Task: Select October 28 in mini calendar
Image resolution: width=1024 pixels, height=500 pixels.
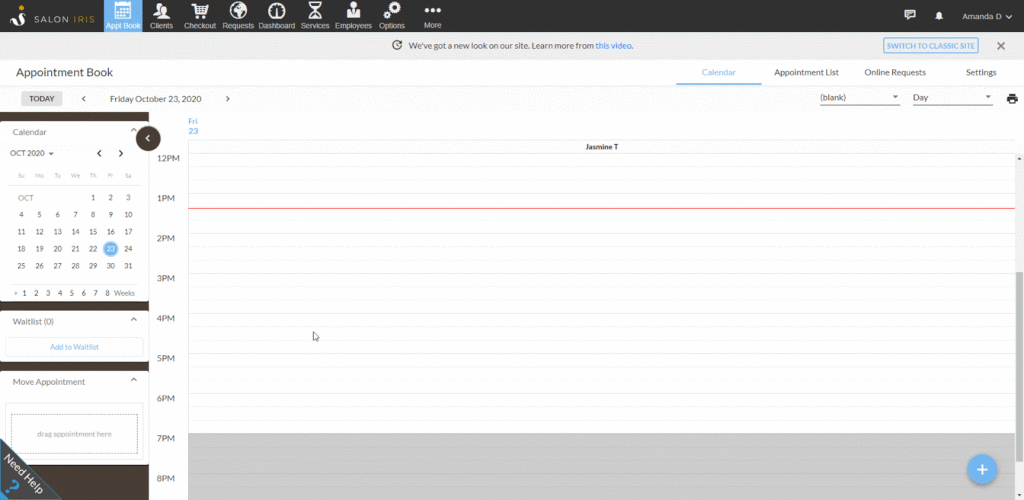Action: click(75, 266)
